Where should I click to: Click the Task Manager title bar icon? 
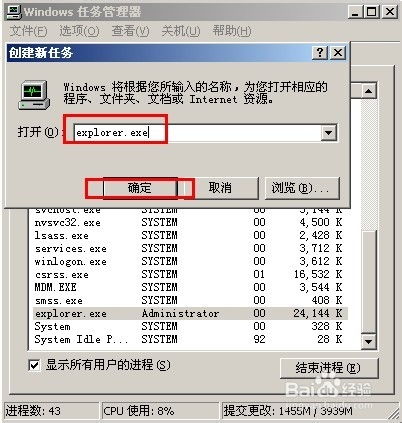click(13, 12)
